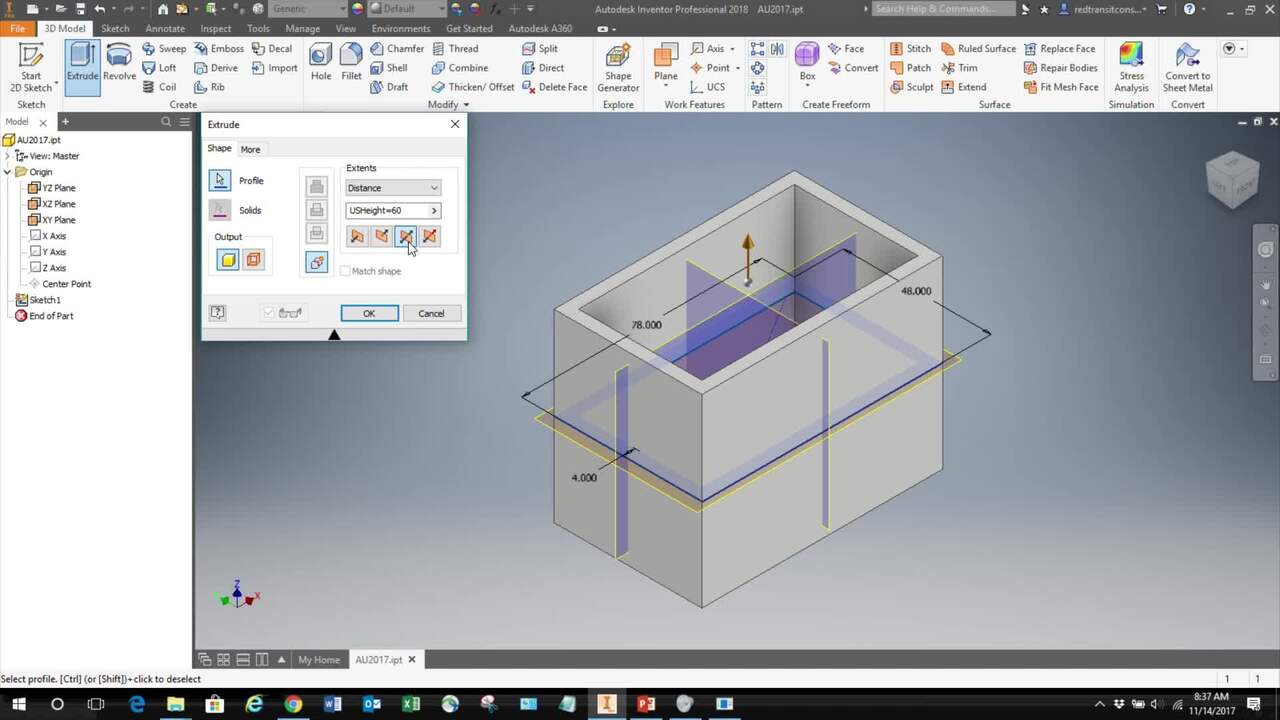The width and height of the screenshot is (1280, 720).
Task: Enable the Match shape checkbox
Action: 345,270
